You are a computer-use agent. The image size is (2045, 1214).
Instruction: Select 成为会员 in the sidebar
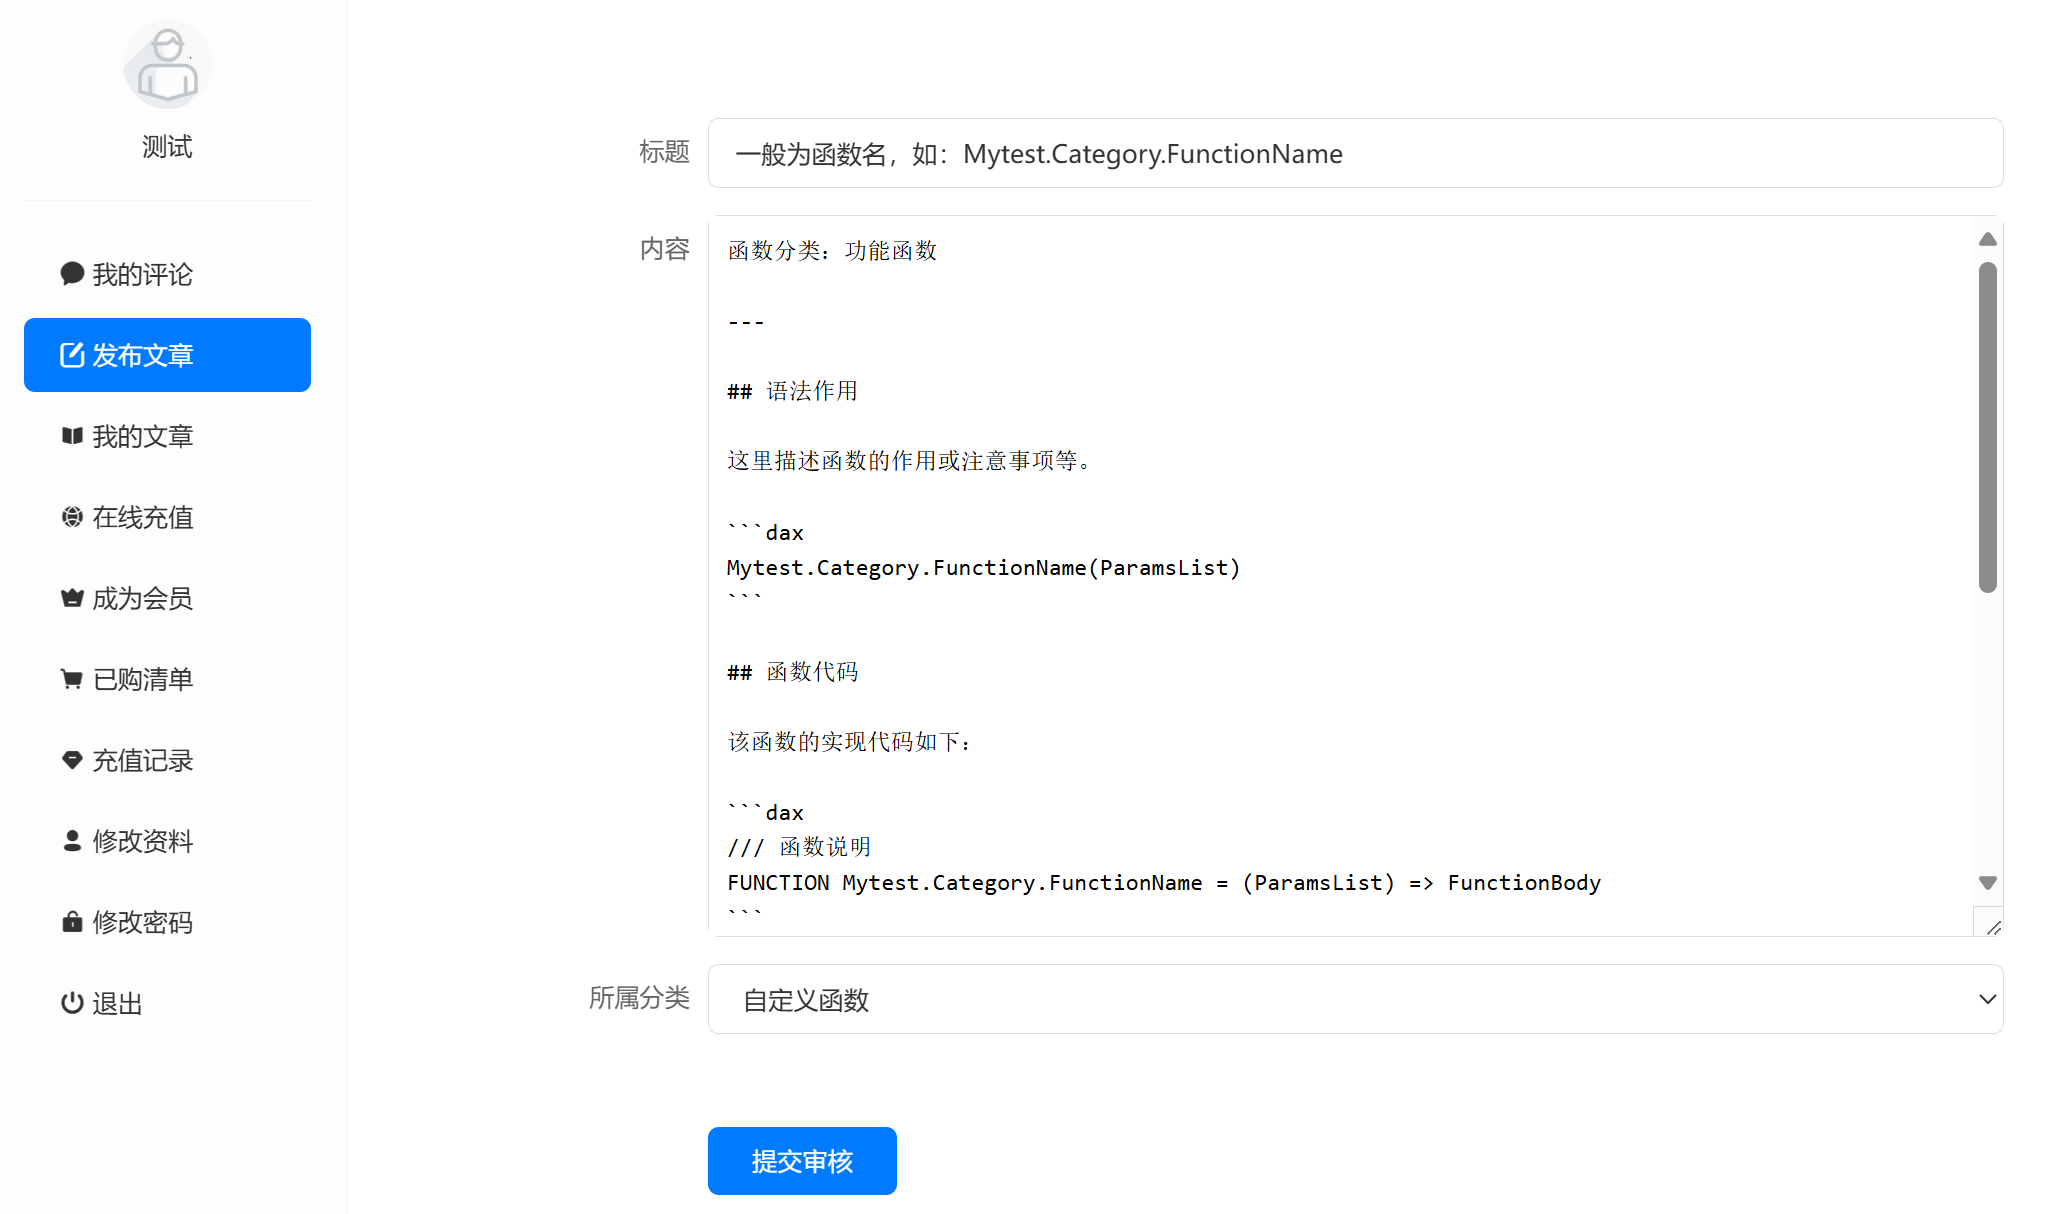tap(143, 598)
